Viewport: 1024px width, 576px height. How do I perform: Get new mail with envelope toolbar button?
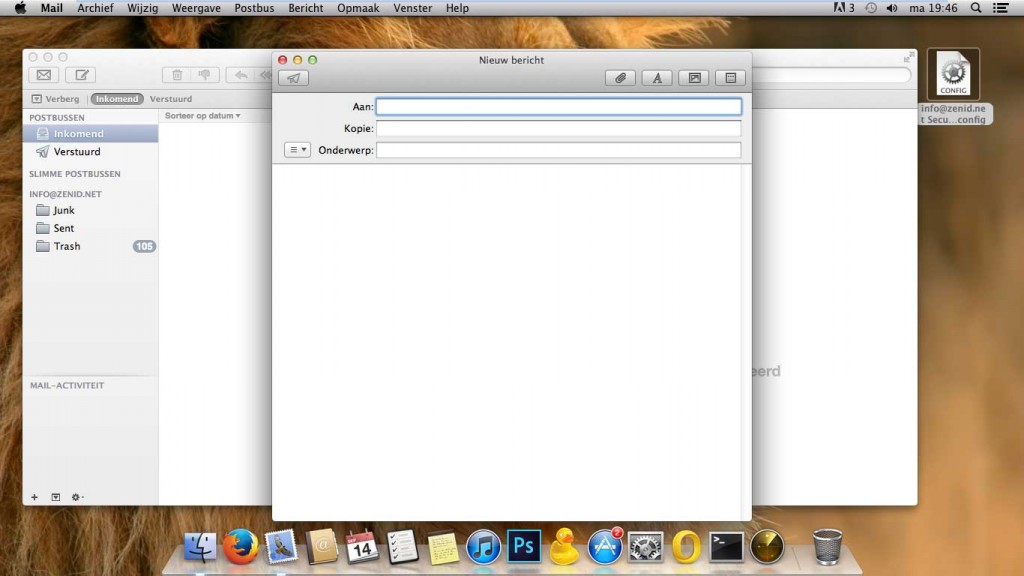(44, 74)
